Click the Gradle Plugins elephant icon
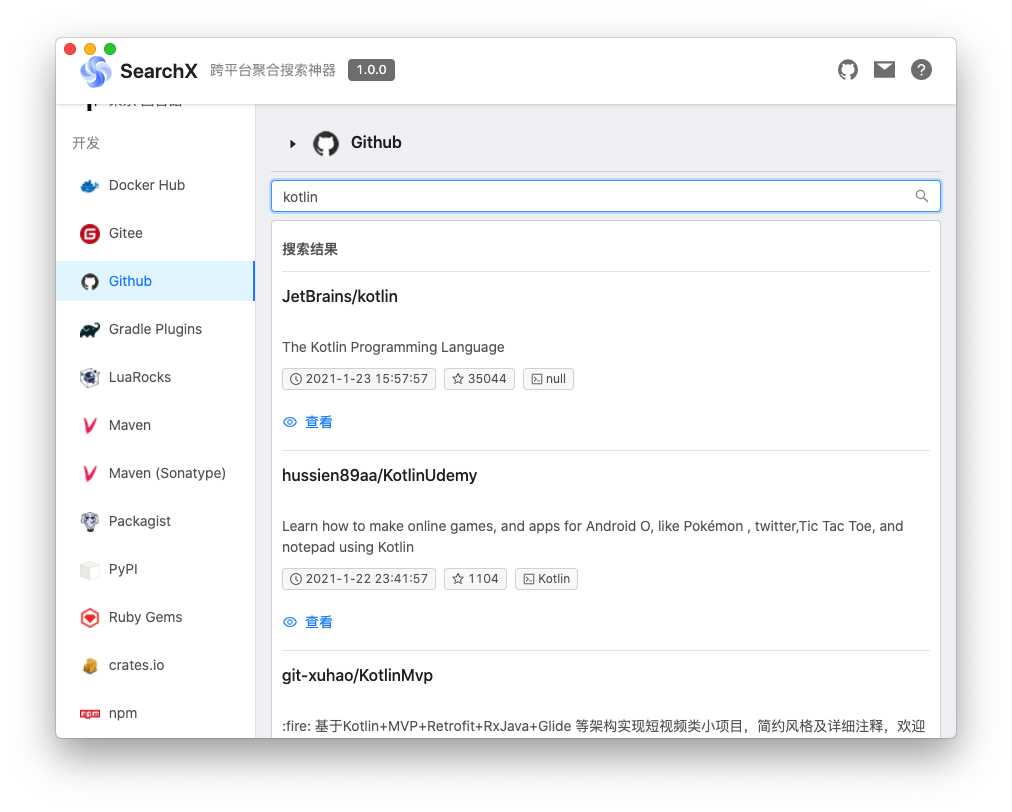 [x=90, y=330]
